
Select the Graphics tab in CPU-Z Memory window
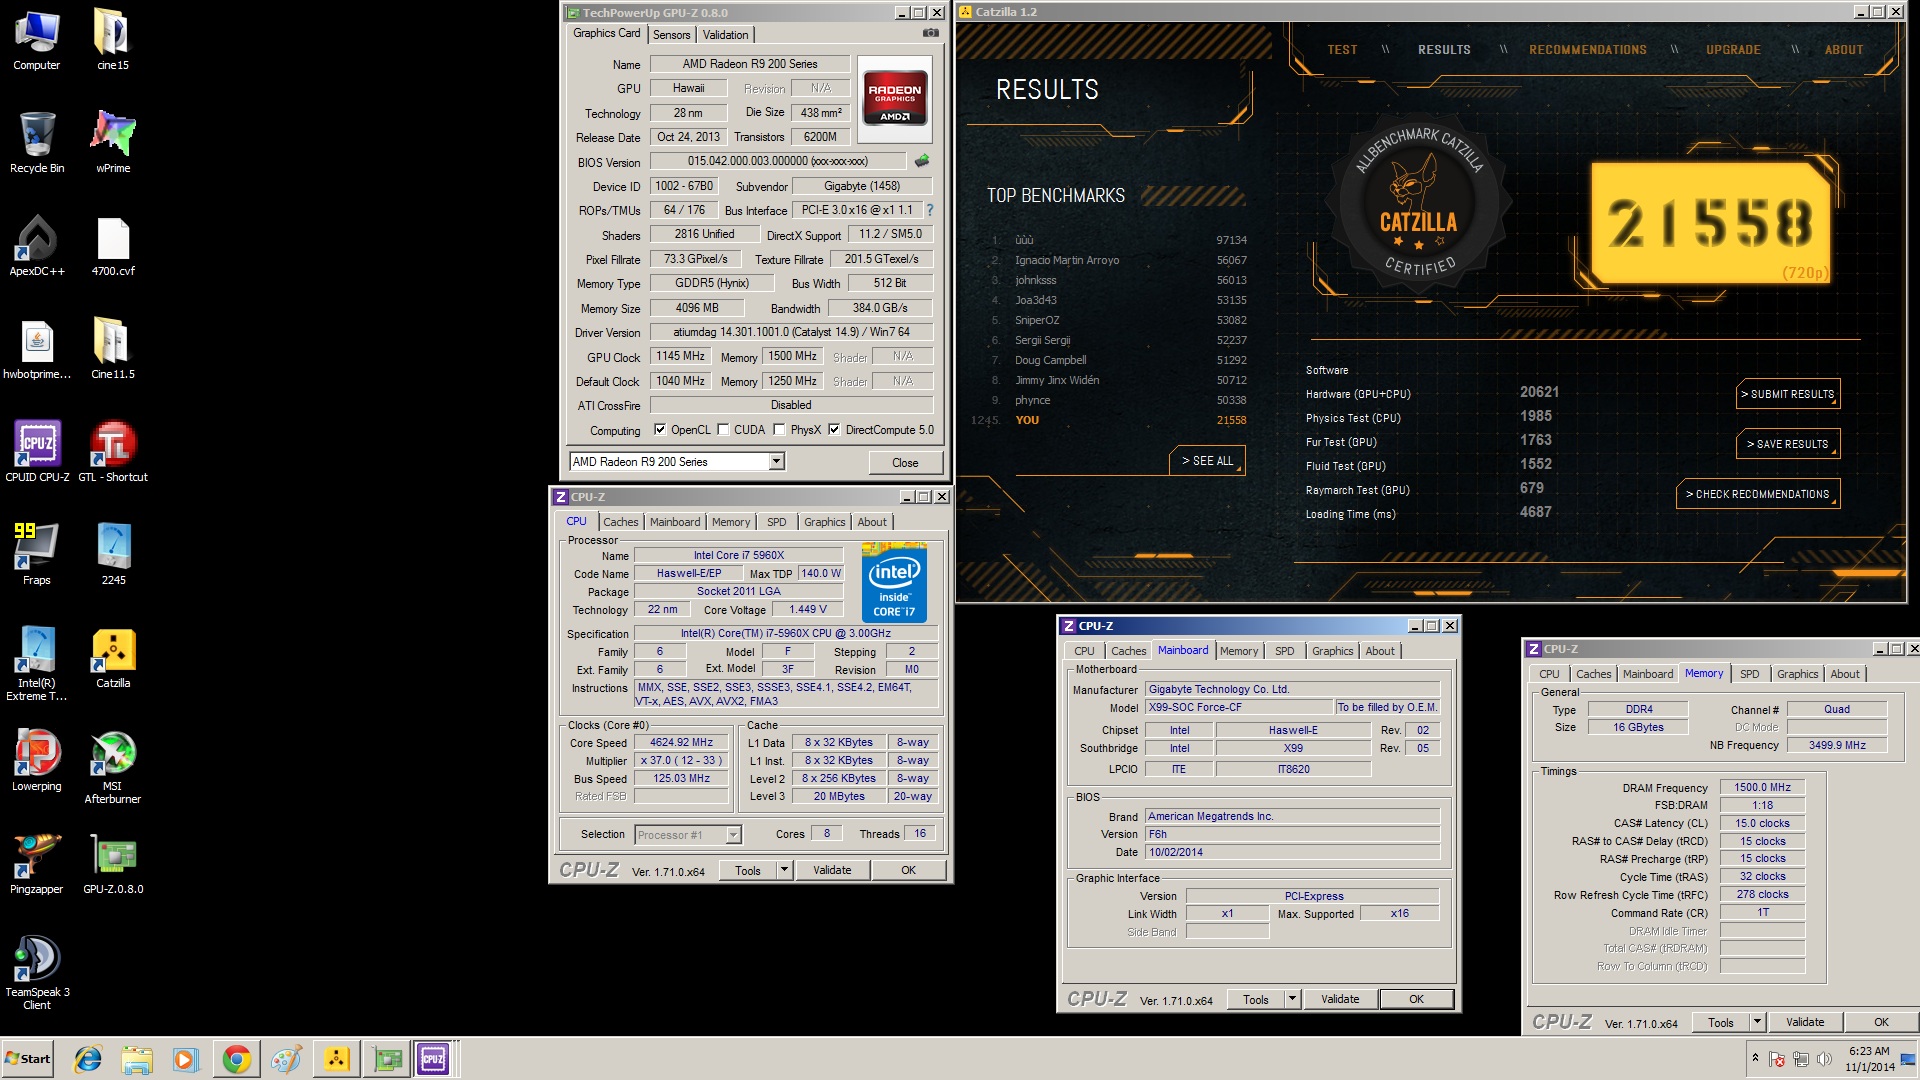1797,674
